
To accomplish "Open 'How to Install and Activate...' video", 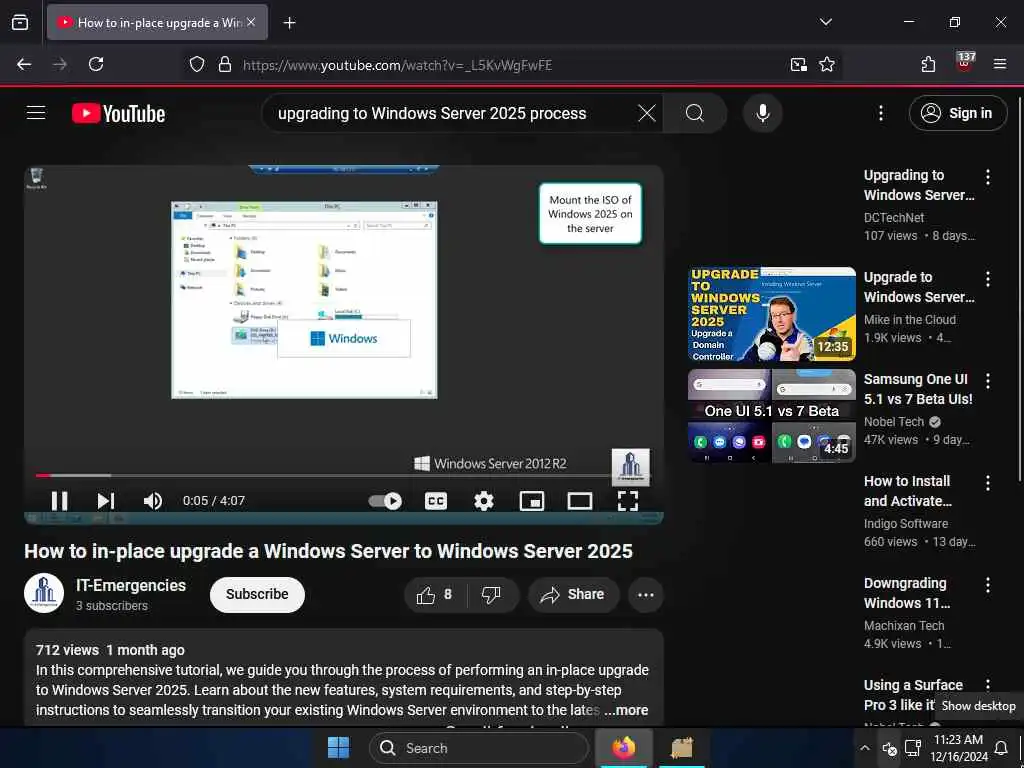I will pos(908,491).
